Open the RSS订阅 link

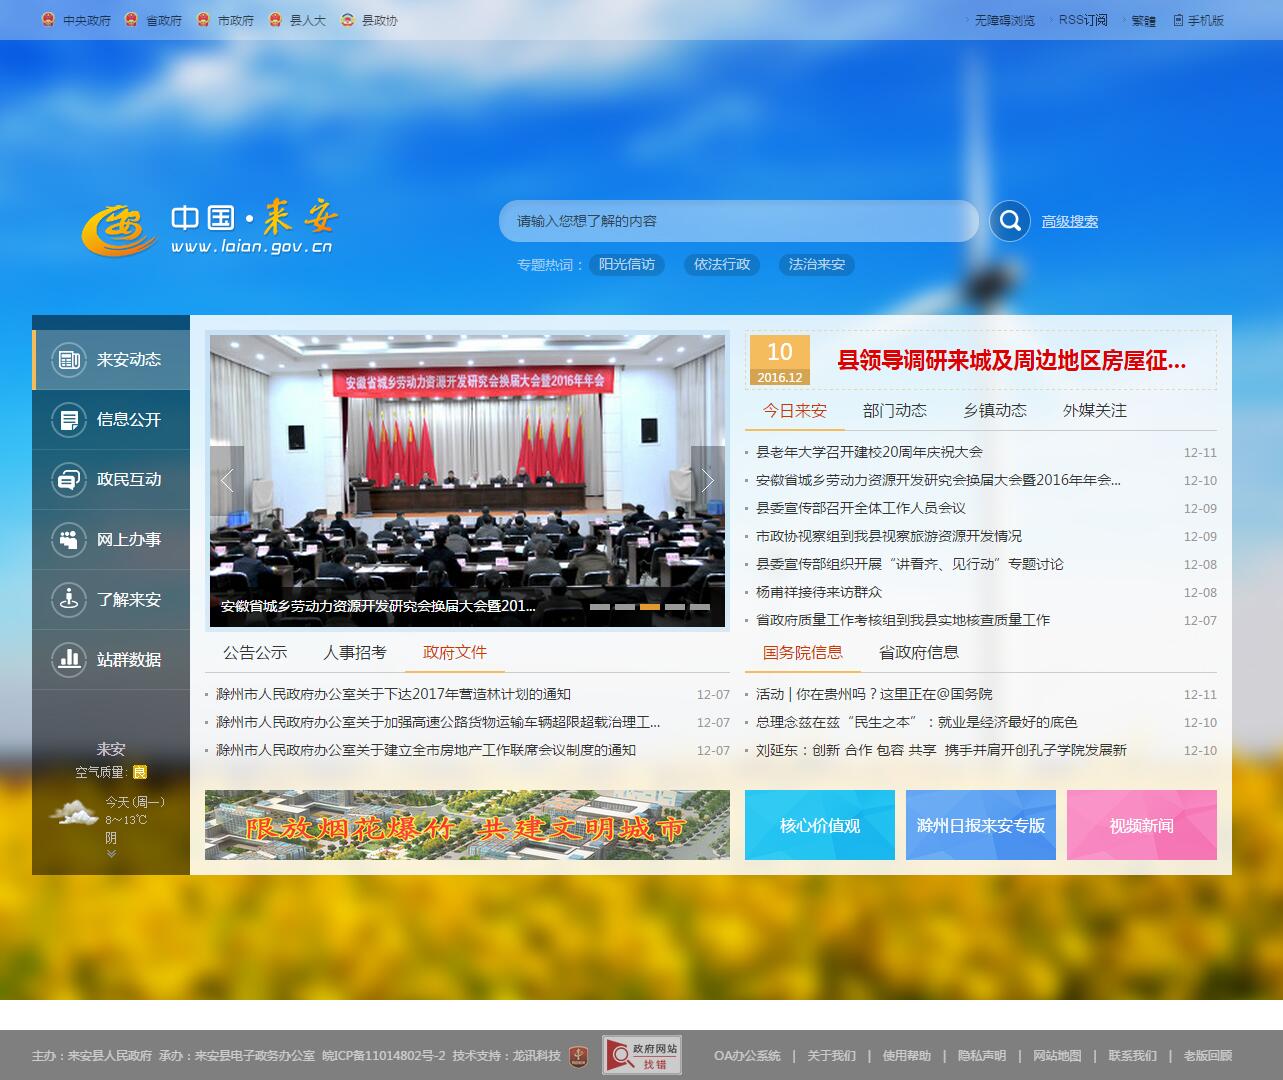tap(1084, 20)
